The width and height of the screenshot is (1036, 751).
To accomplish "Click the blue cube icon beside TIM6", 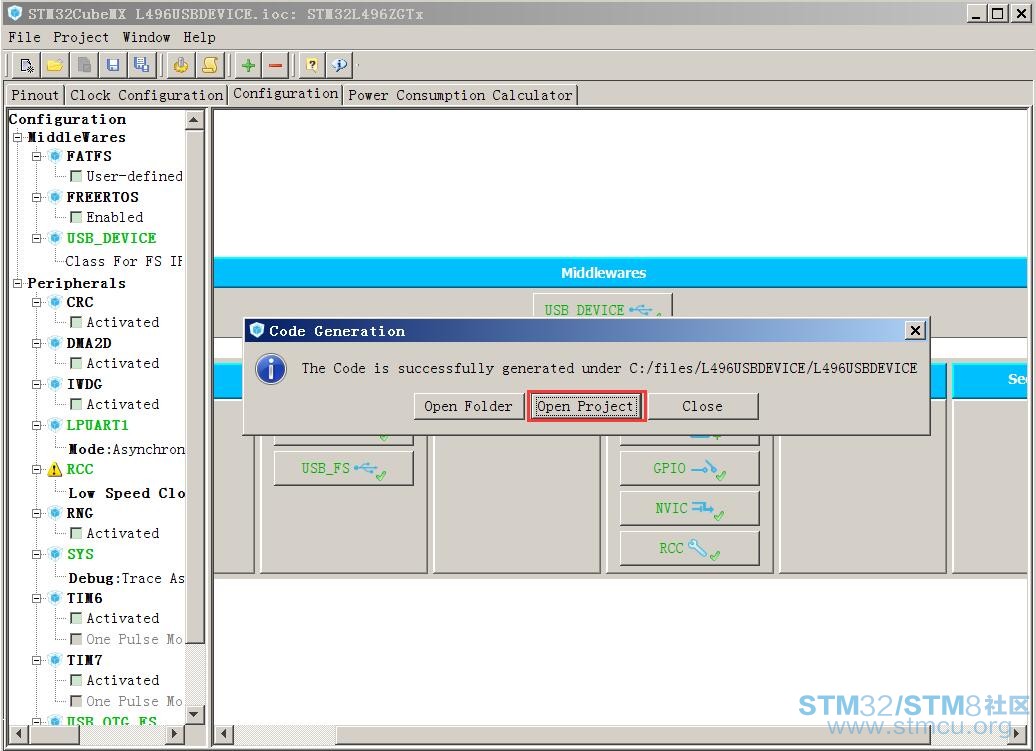I will [56, 598].
